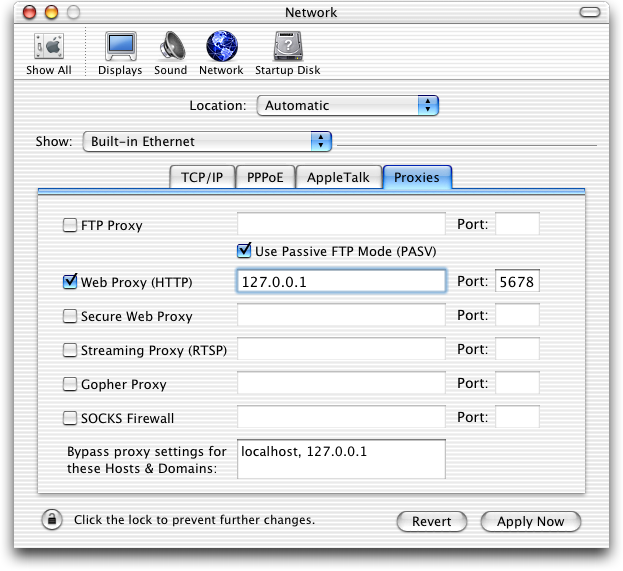623x571 pixels.
Task: Click the FTP Proxy address field
Action: 341,224
